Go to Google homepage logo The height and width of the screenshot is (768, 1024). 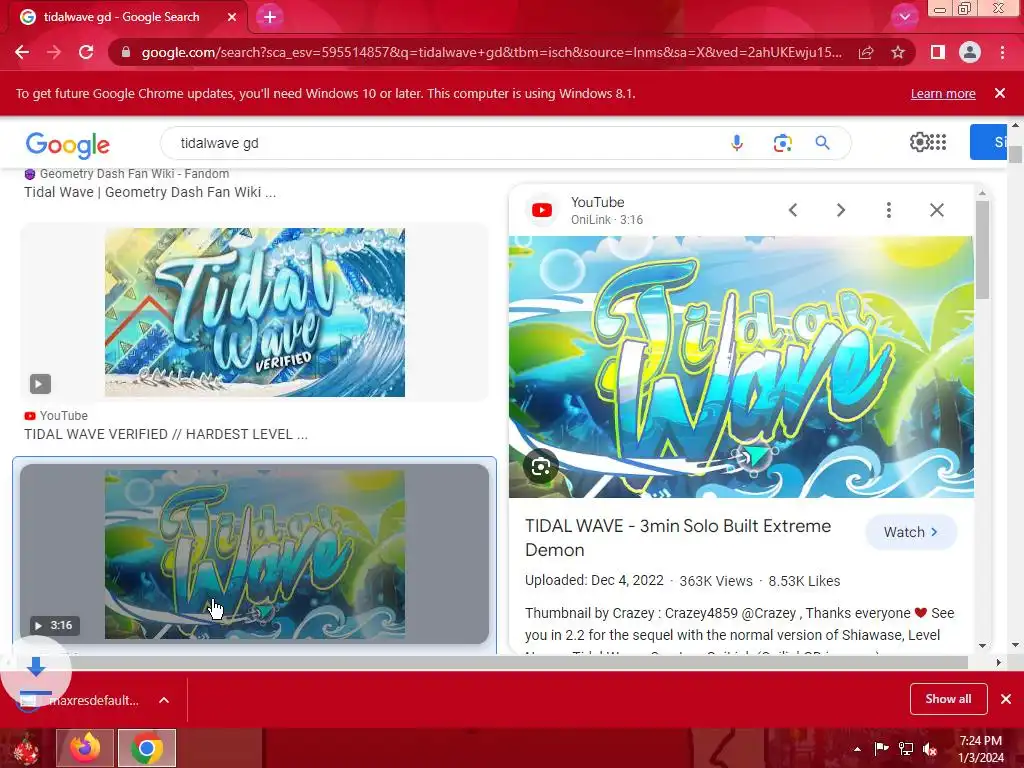tap(68, 145)
